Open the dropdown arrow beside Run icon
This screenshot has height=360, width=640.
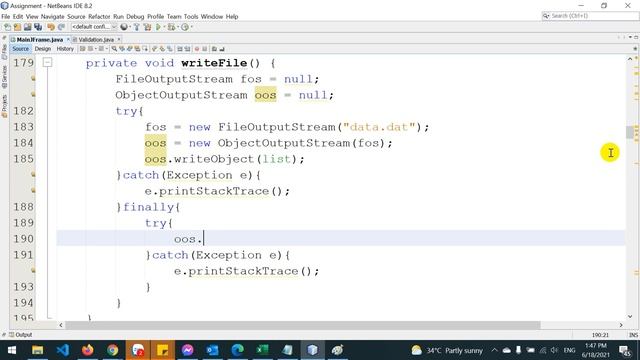tap(164, 27)
